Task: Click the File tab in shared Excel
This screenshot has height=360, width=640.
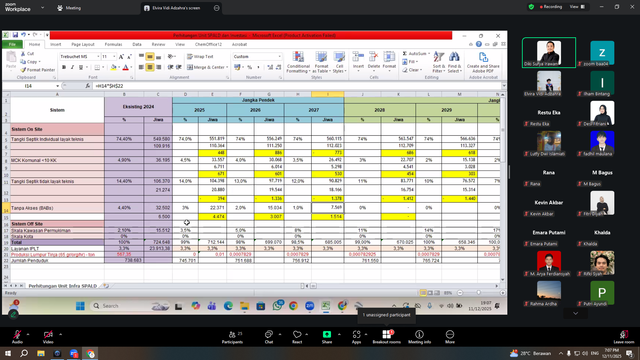Action: pyautogui.click(x=12, y=44)
